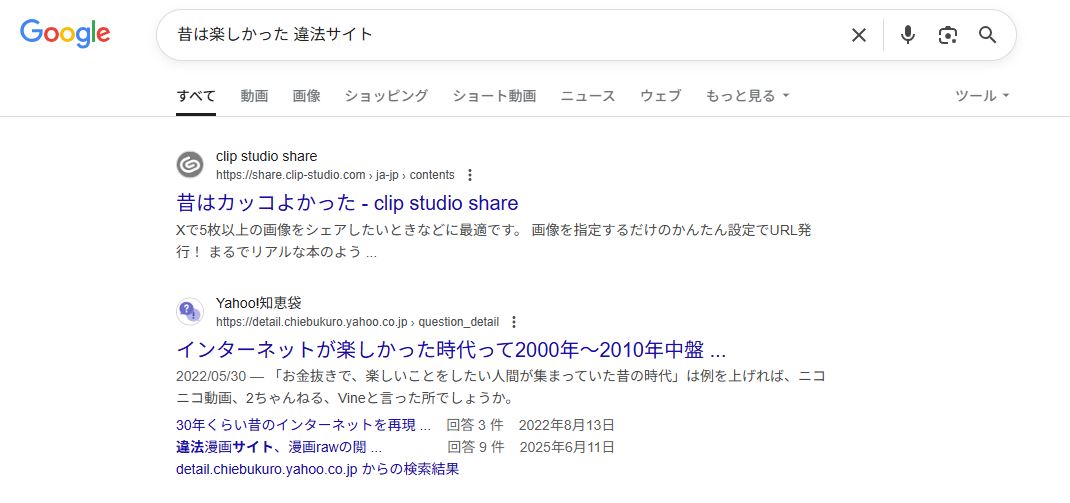Clear the search box with the X icon
This screenshot has width=1070, height=503.
(858, 35)
